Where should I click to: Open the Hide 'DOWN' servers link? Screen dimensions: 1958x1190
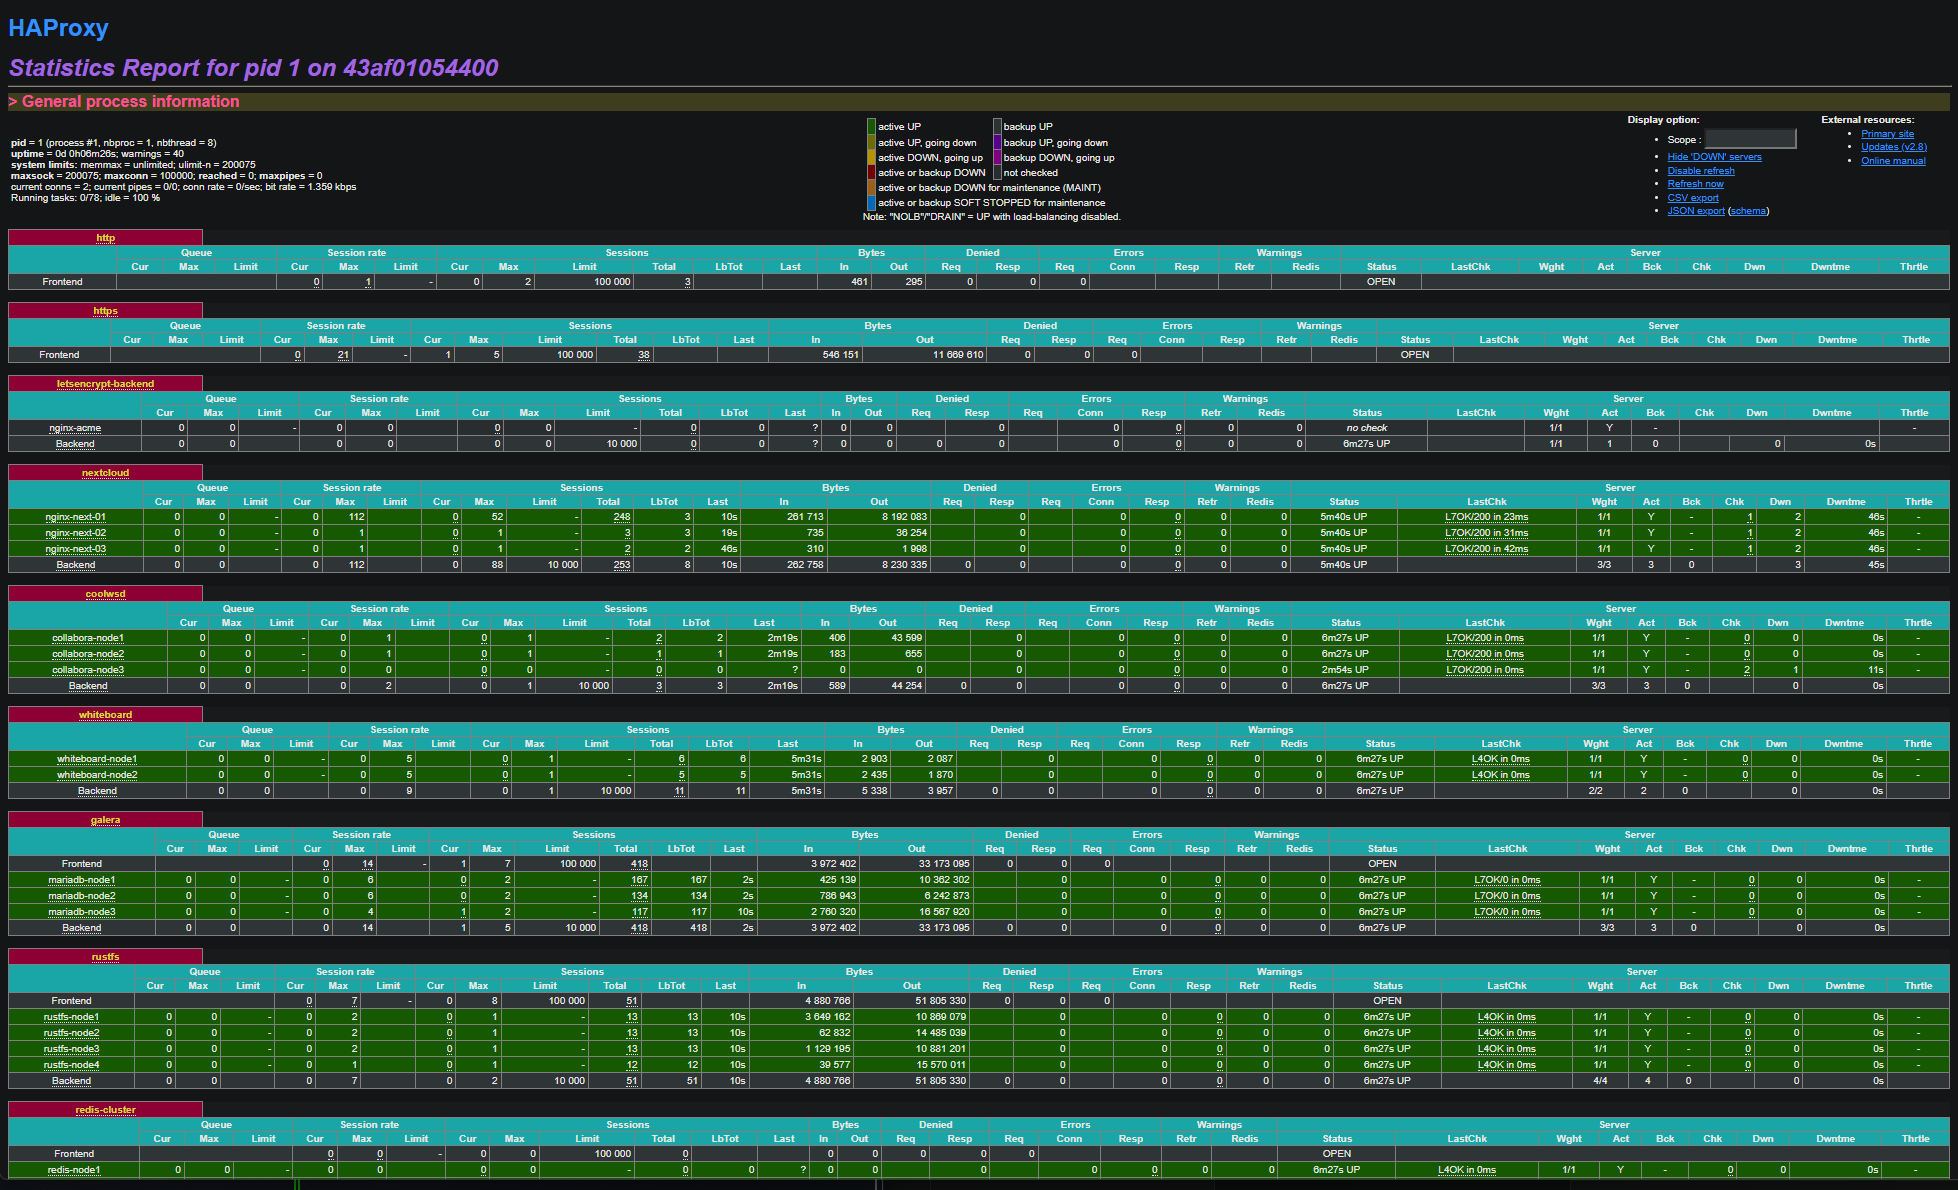[1714, 157]
